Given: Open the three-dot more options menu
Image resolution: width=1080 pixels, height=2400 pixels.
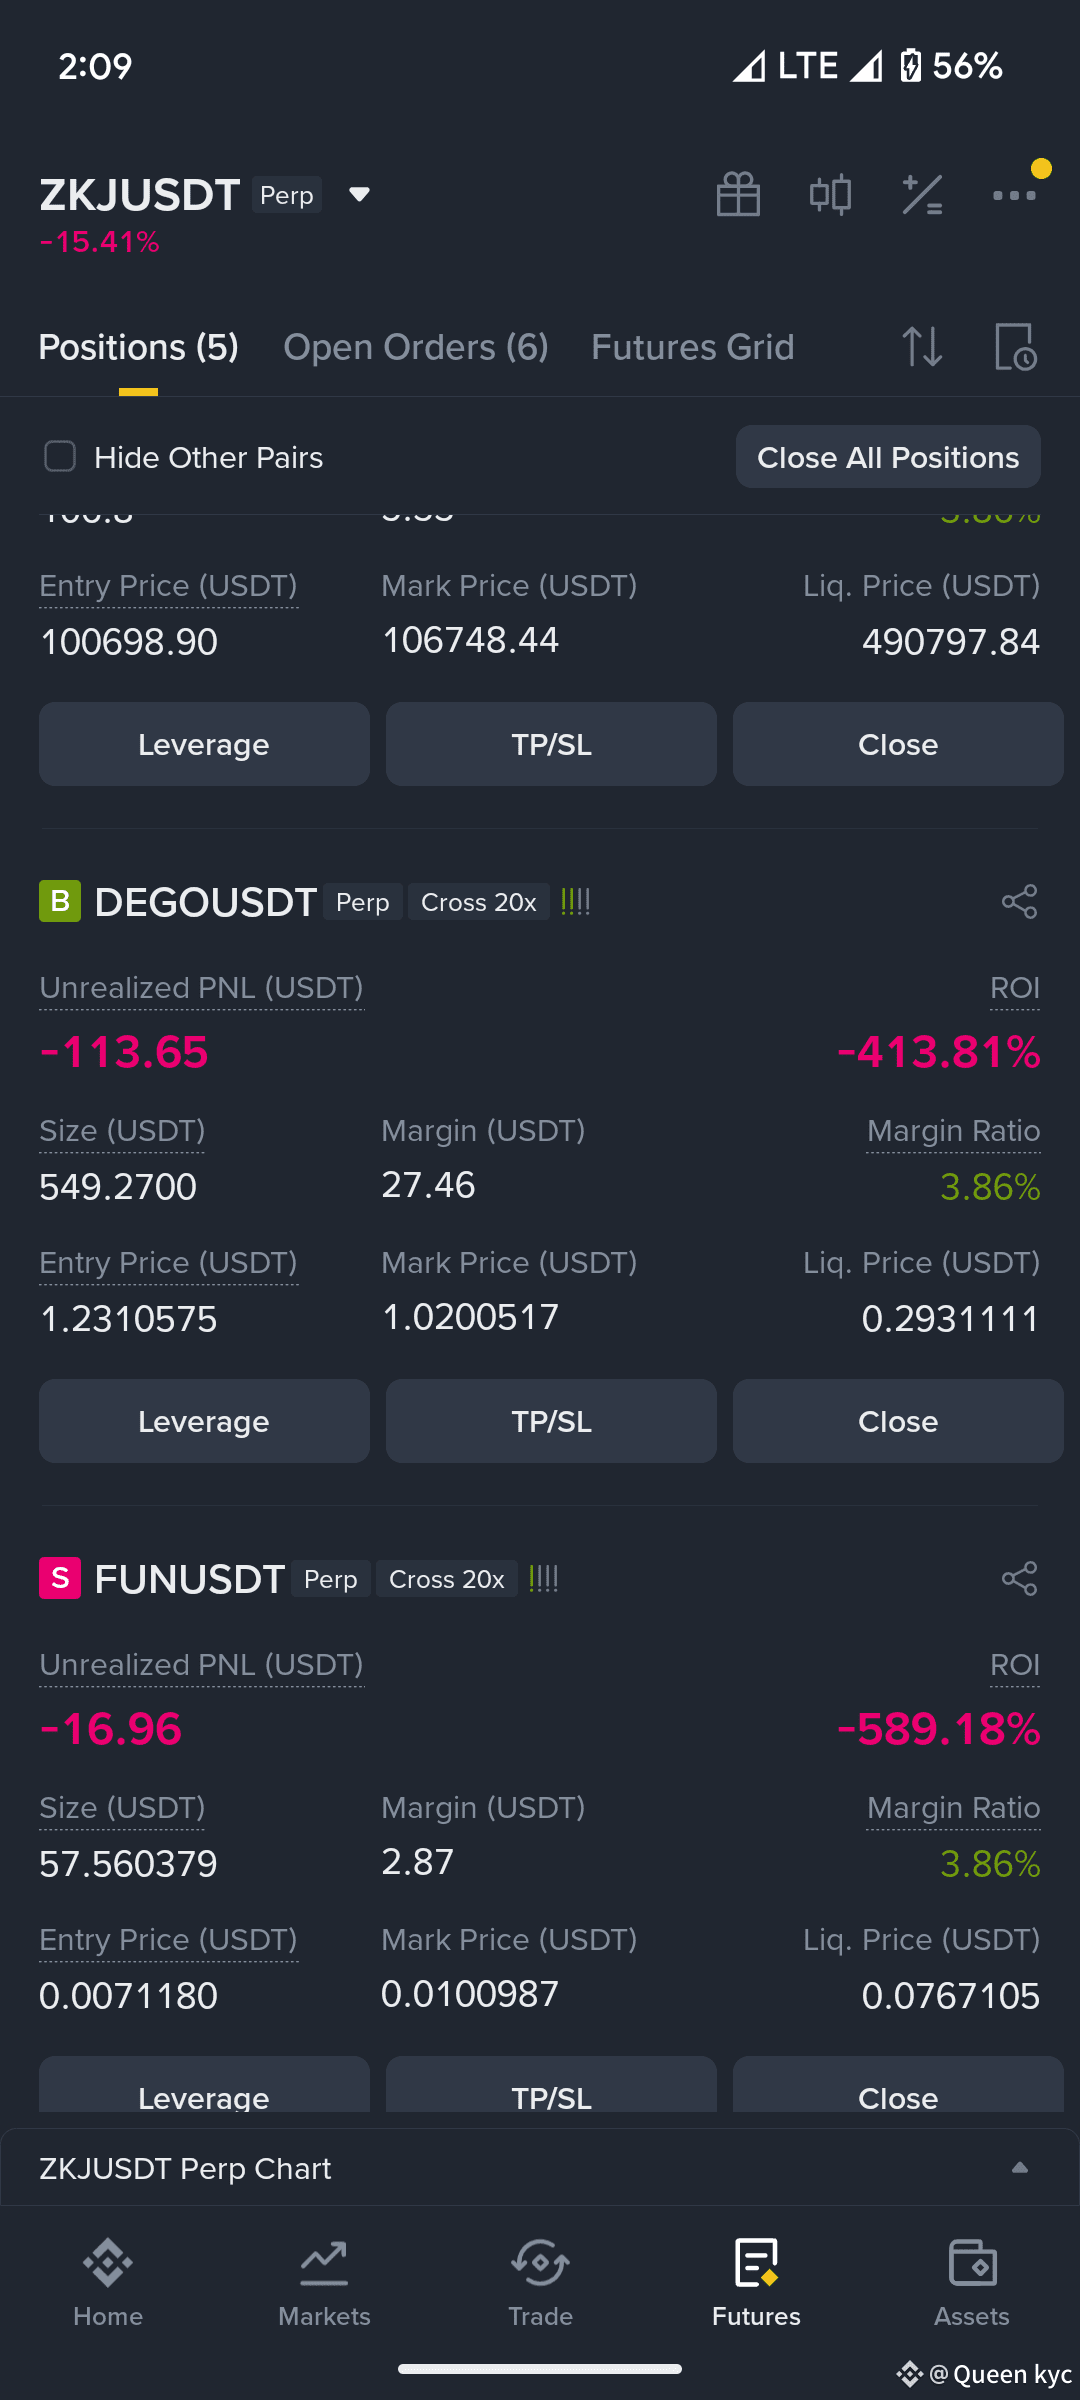Looking at the screenshot, I should click(x=1014, y=195).
